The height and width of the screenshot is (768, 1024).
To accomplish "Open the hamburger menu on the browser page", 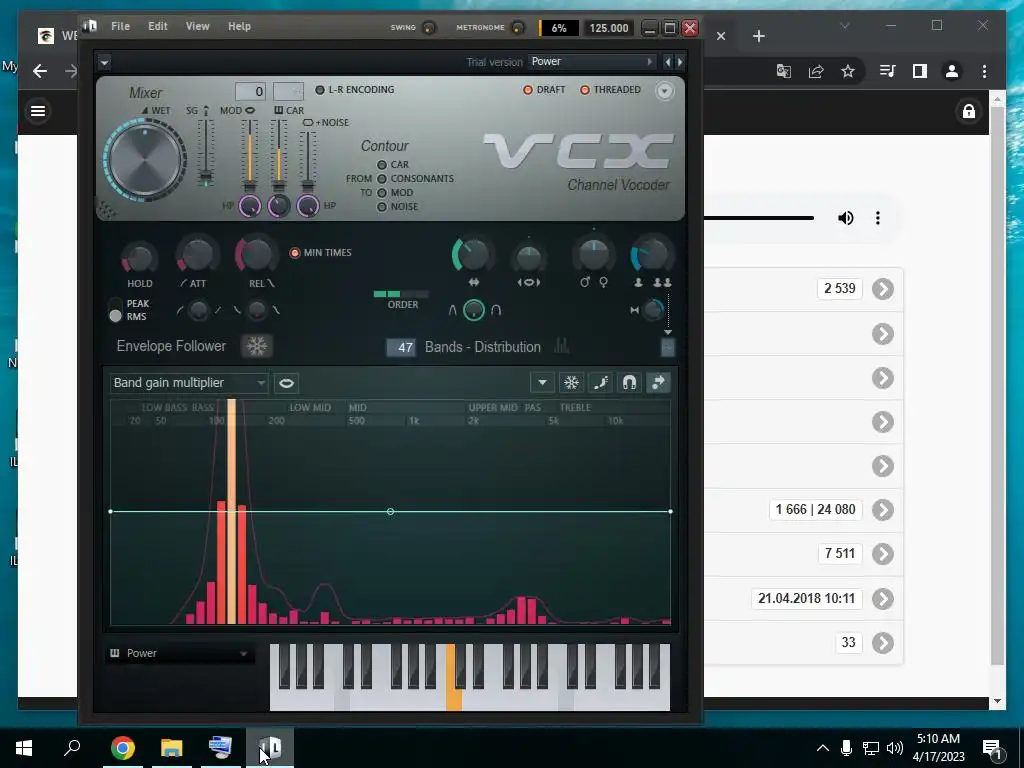I will [x=38, y=111].
